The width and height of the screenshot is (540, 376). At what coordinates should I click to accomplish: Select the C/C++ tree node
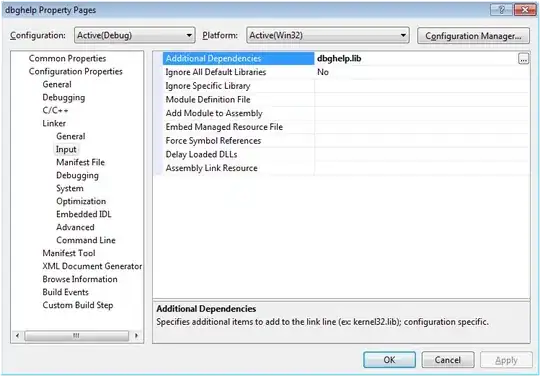coord(55,111)
